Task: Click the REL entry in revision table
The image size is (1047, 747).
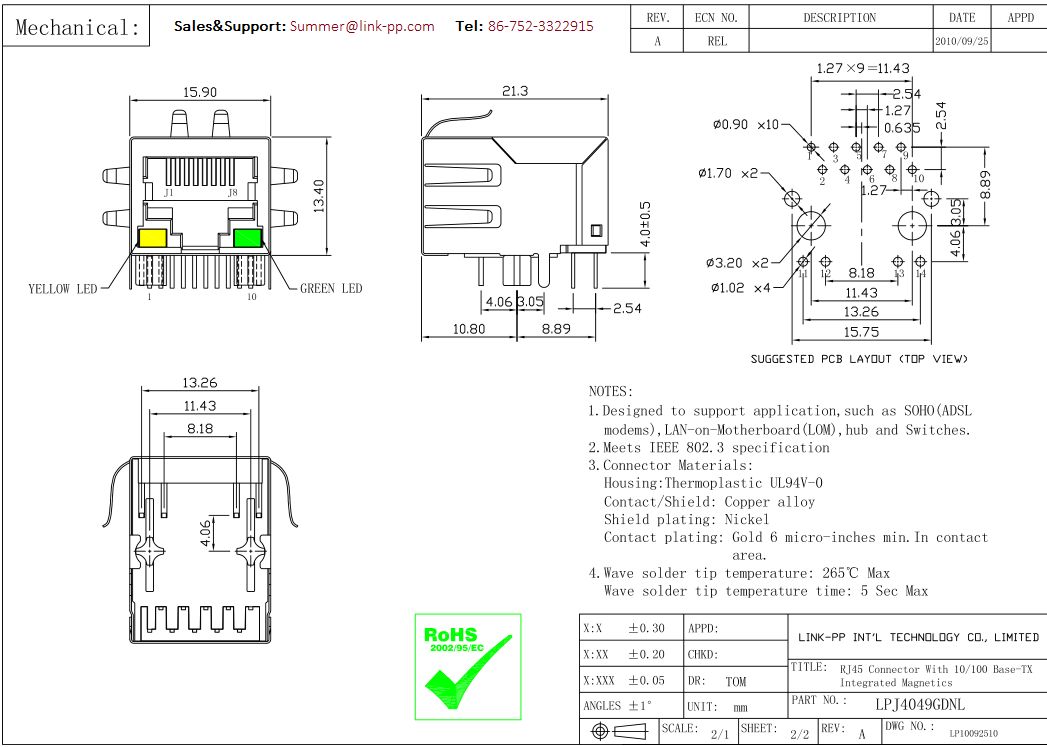Action: click(x=716, y=41)
